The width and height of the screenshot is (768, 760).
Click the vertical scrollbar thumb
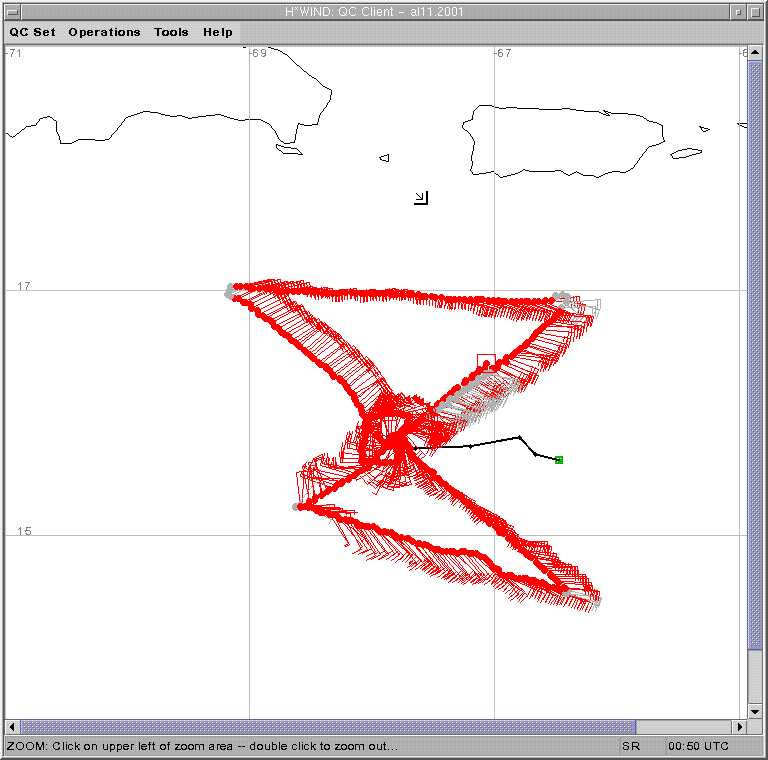point(756,350)
